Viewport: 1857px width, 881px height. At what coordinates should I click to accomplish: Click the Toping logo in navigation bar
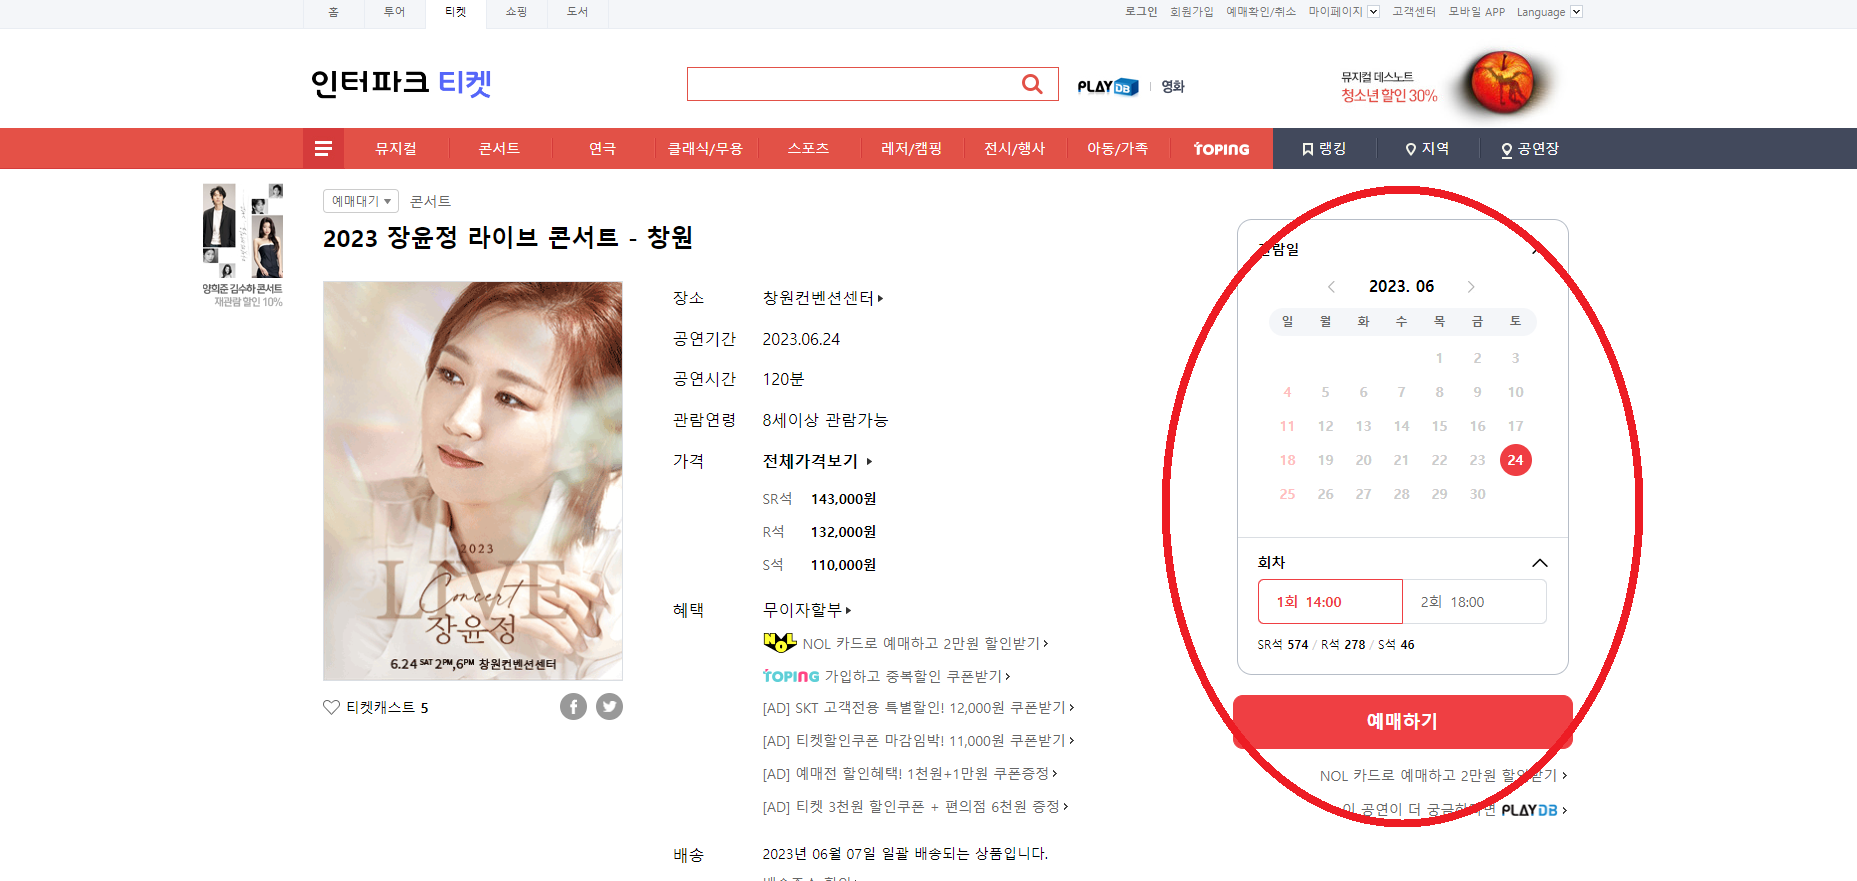(1221, 149)
